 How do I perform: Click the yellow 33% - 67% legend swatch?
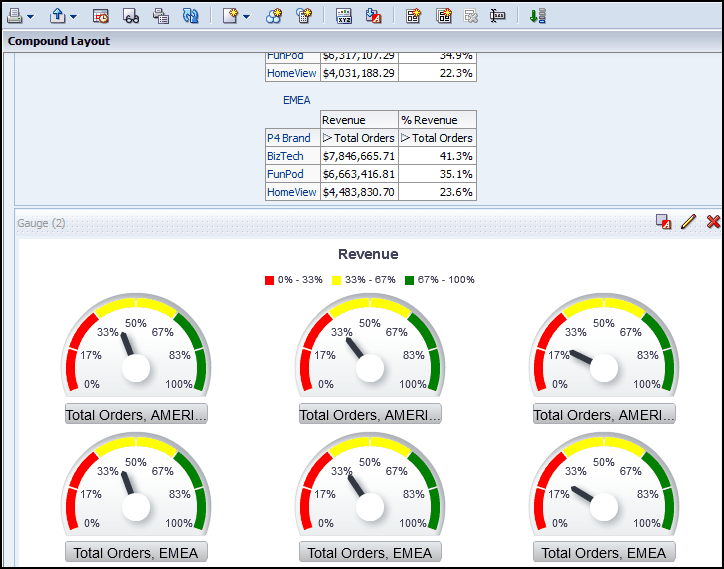(x=336, y=280)
